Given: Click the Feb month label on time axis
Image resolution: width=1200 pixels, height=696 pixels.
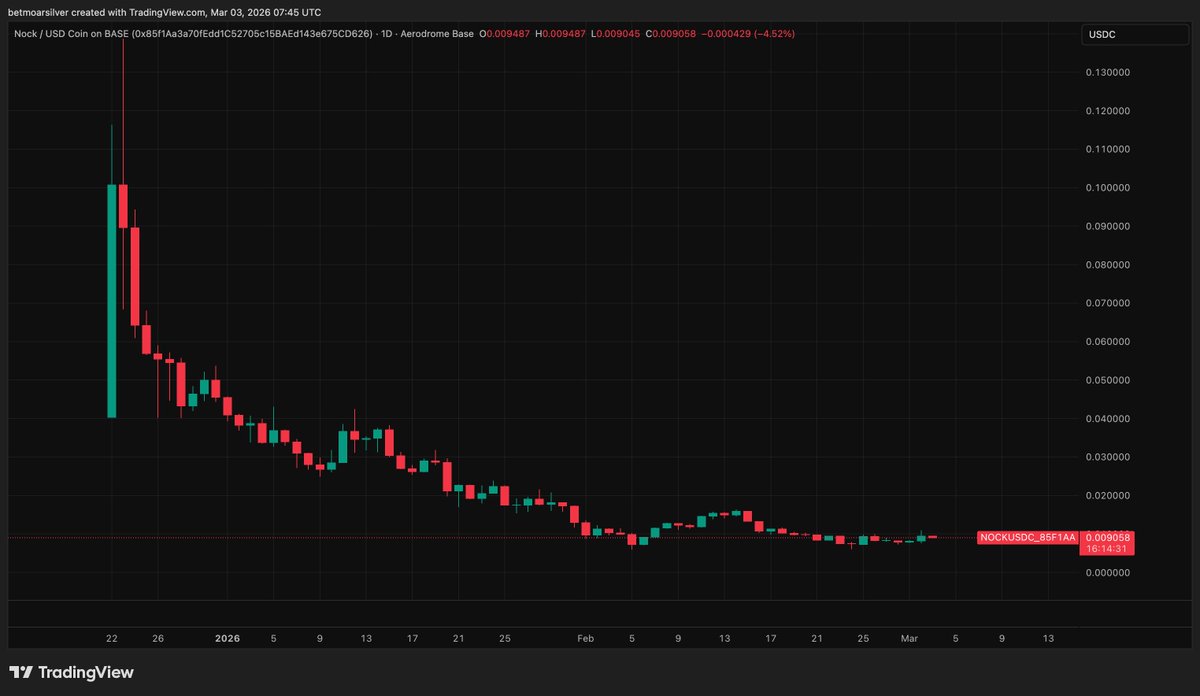Looking at the screenshot, I should pyautogui.click(x=585, y=638).
